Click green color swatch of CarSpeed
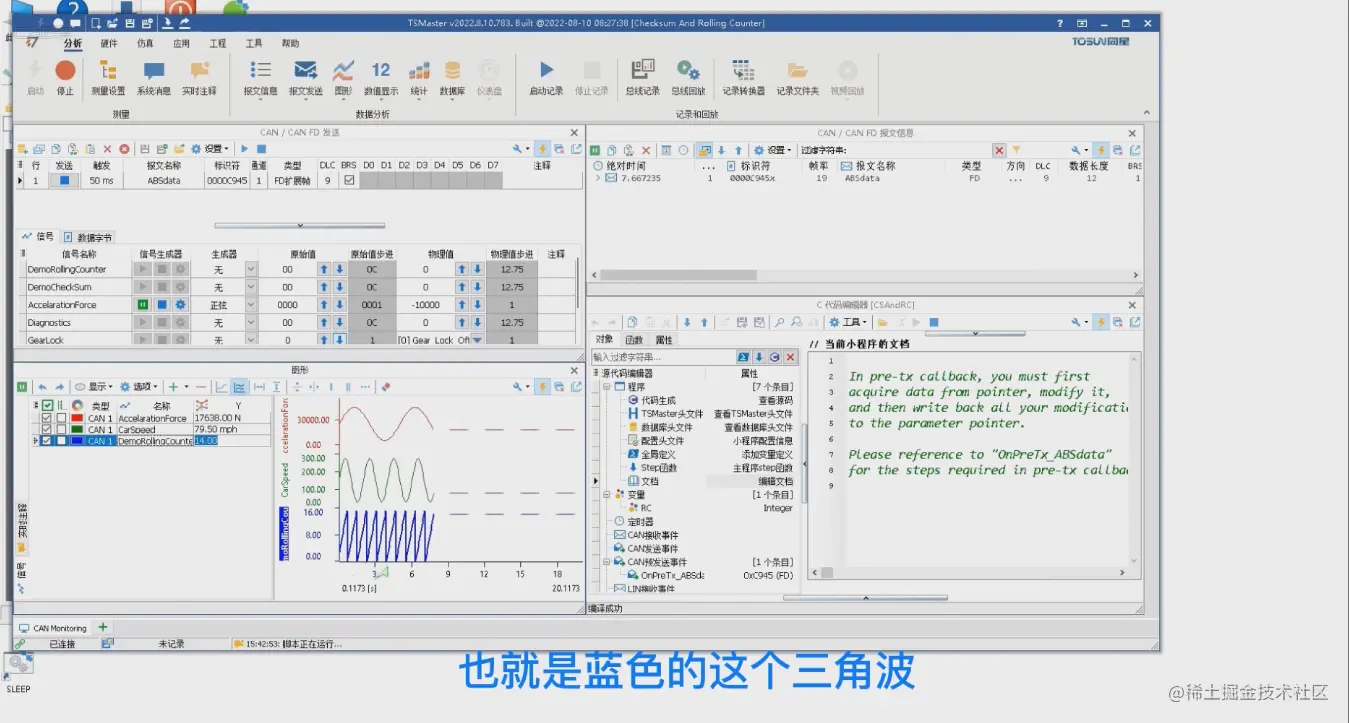The height and width of the screenshot is (723, 1349). click(x=76, y=429)
